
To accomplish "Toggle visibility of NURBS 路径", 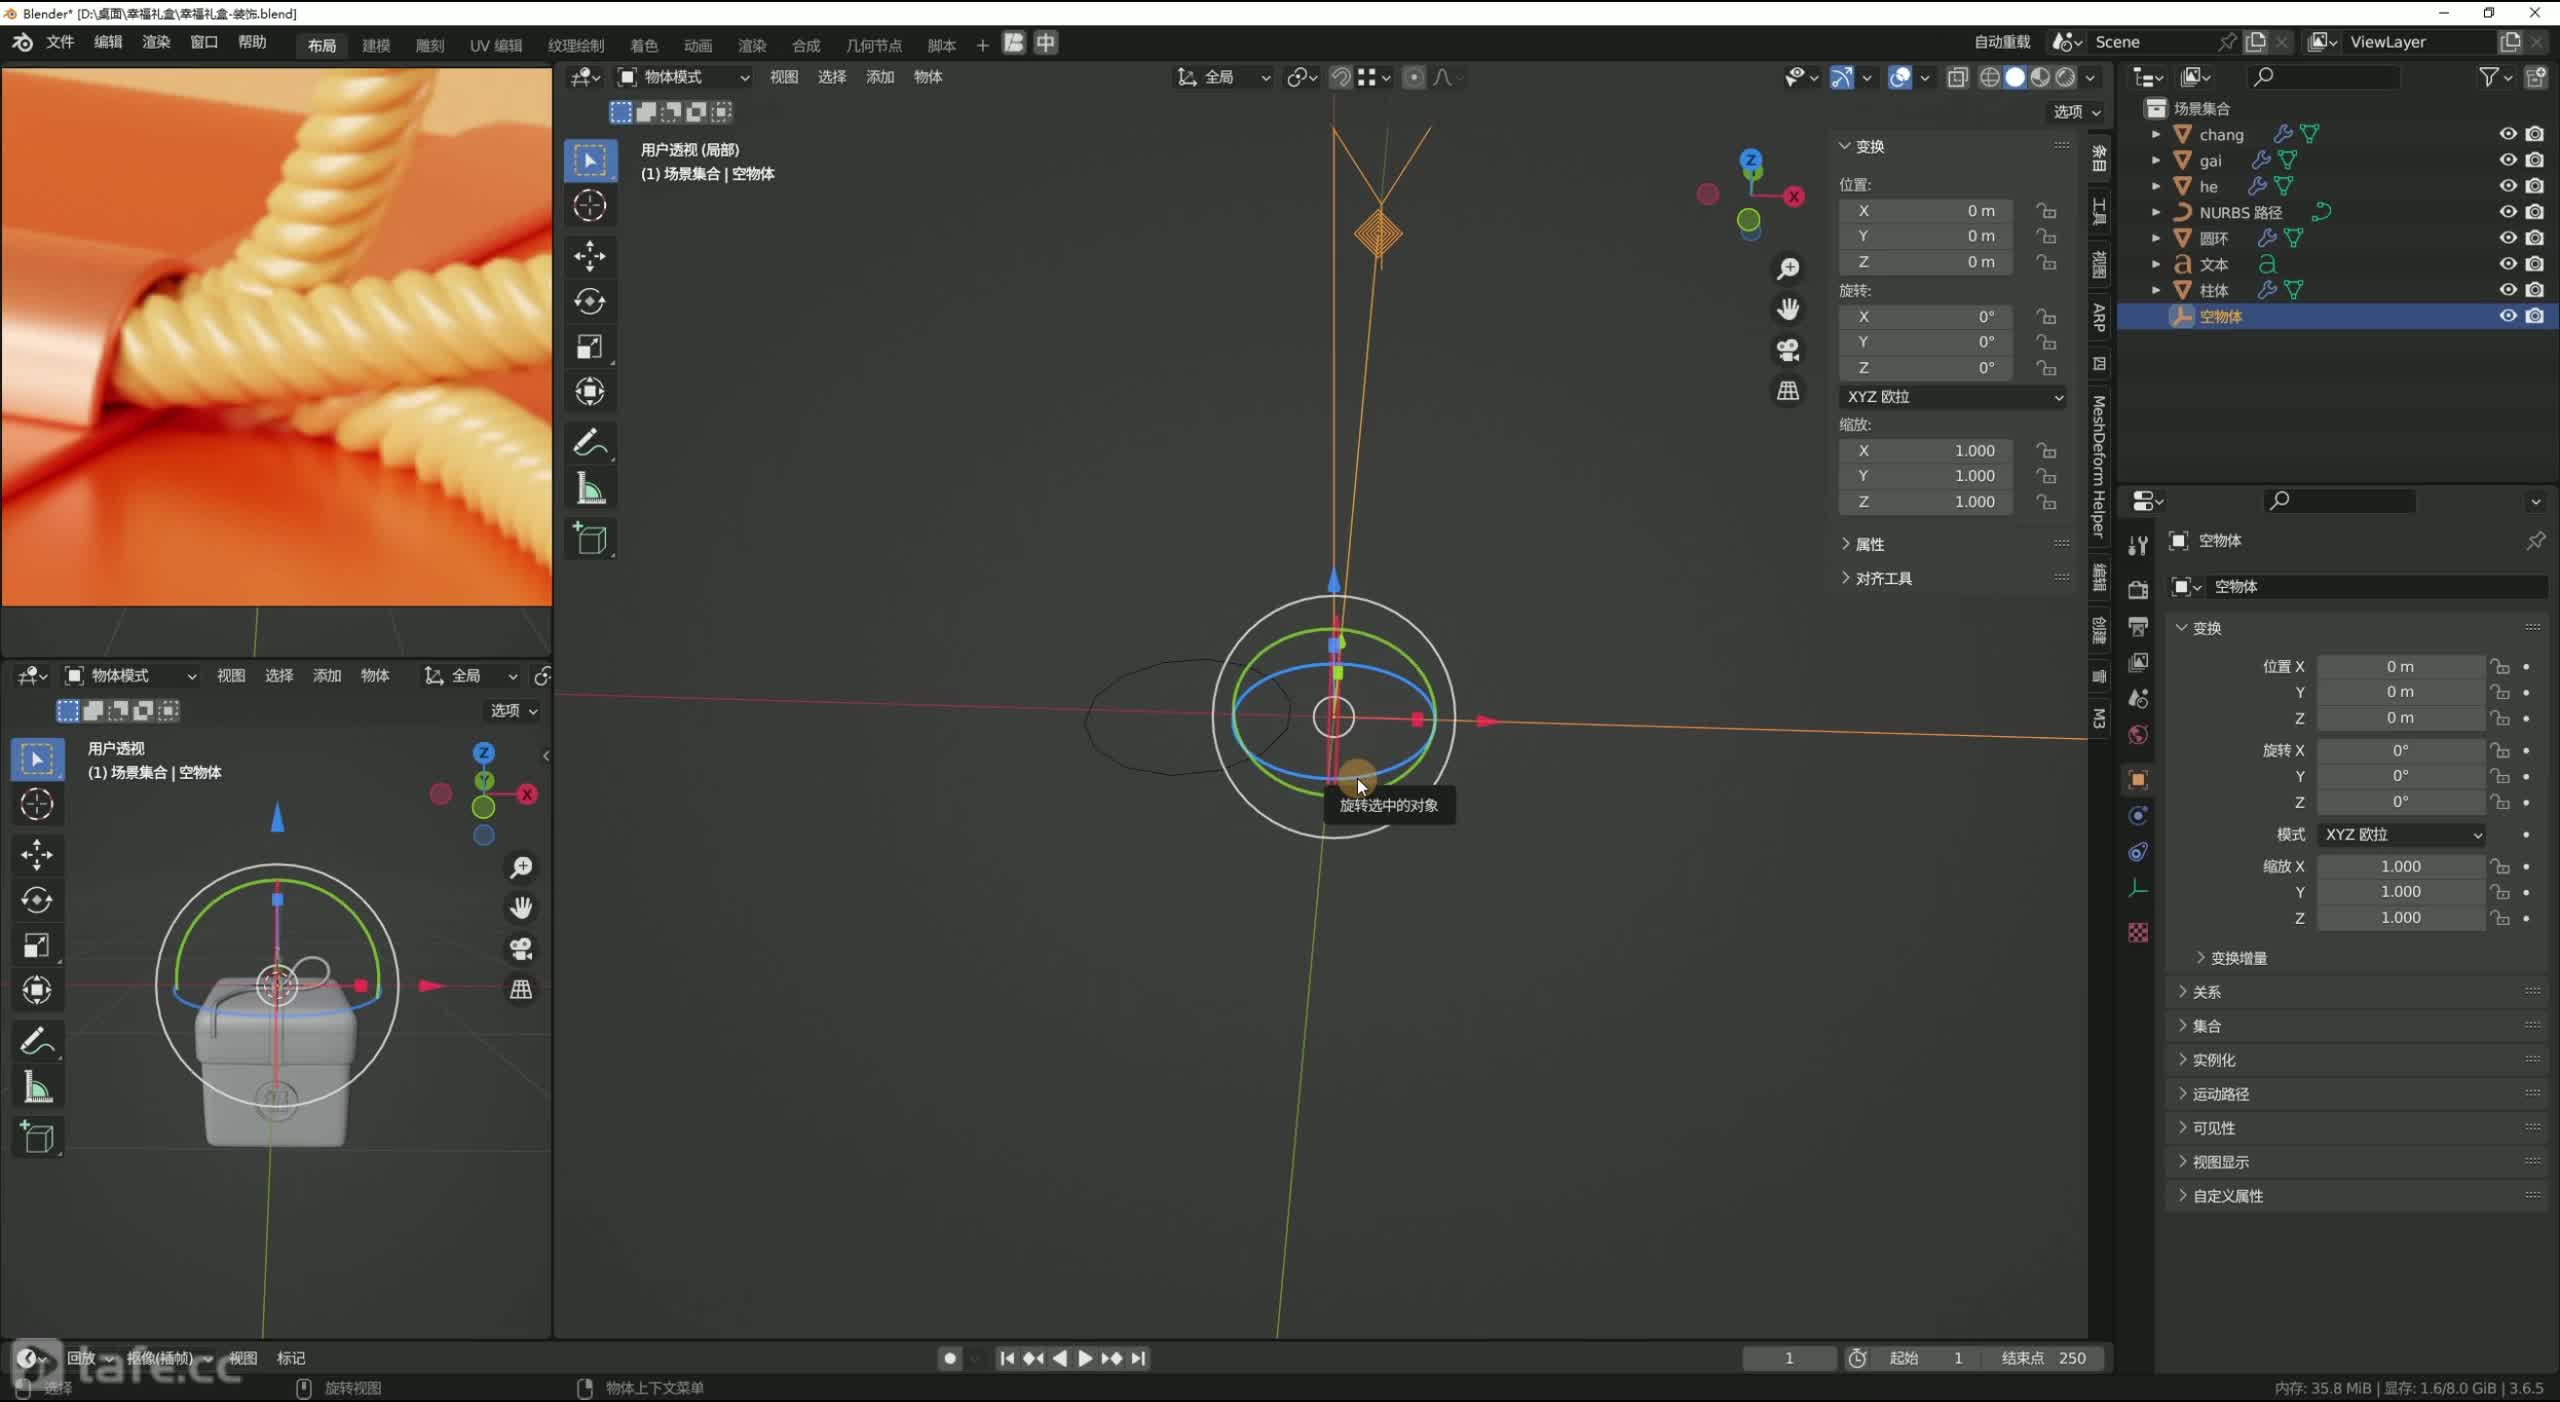I will 2508,212.
